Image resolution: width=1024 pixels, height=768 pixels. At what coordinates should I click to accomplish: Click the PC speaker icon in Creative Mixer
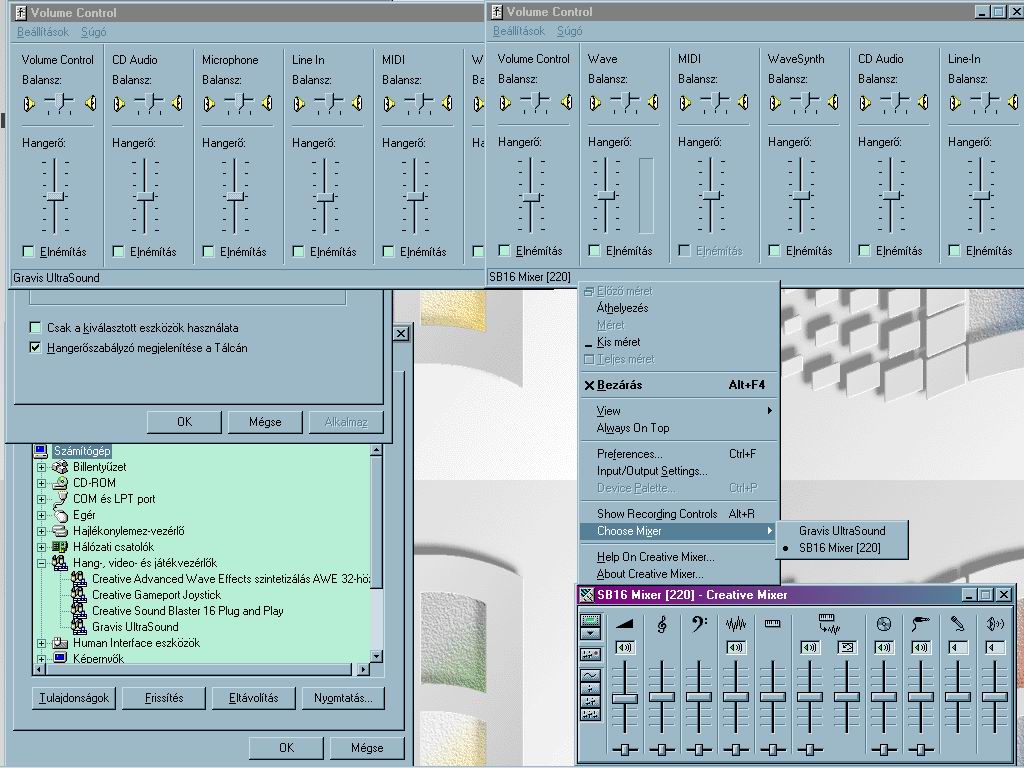(995, 624)
